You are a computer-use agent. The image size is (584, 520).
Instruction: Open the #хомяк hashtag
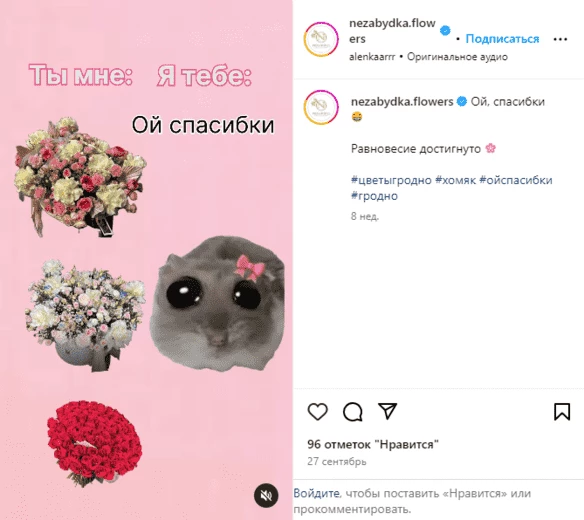456,180
